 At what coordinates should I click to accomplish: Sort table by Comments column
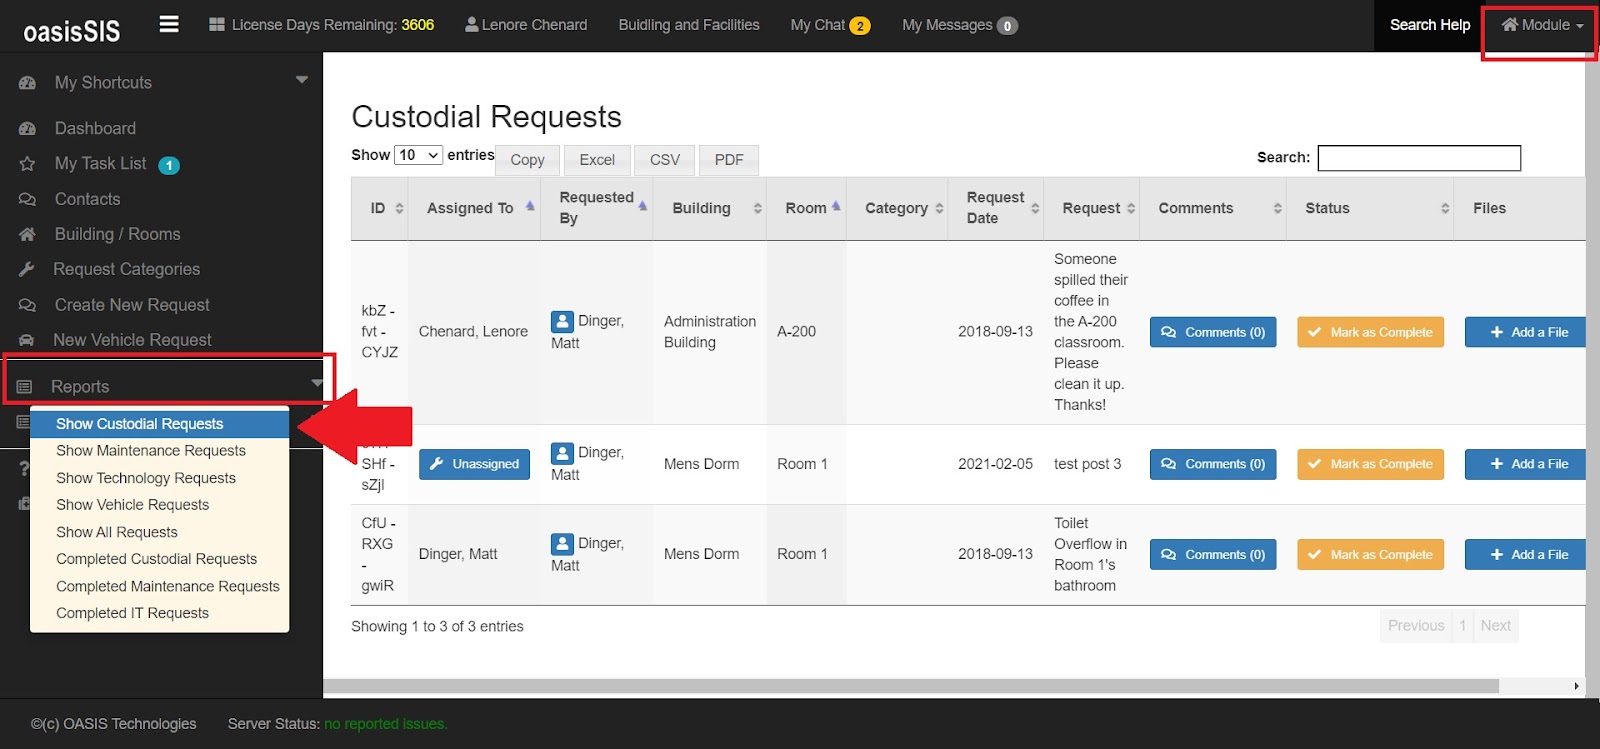click(1213, 208)
